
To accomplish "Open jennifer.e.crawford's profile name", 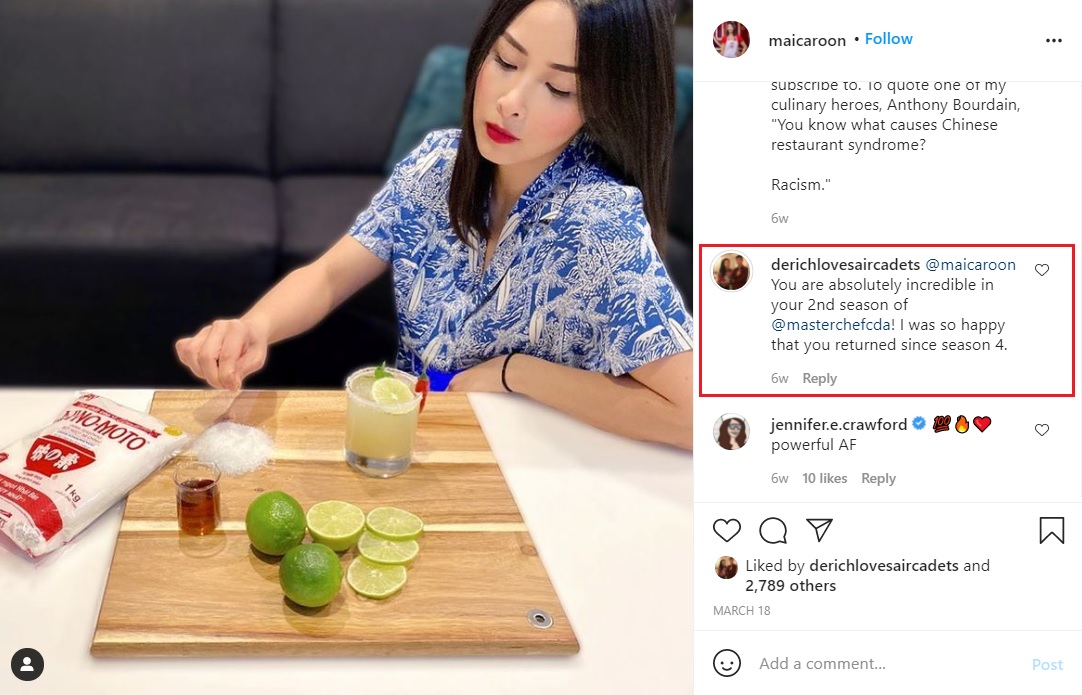I will point(838,424).
